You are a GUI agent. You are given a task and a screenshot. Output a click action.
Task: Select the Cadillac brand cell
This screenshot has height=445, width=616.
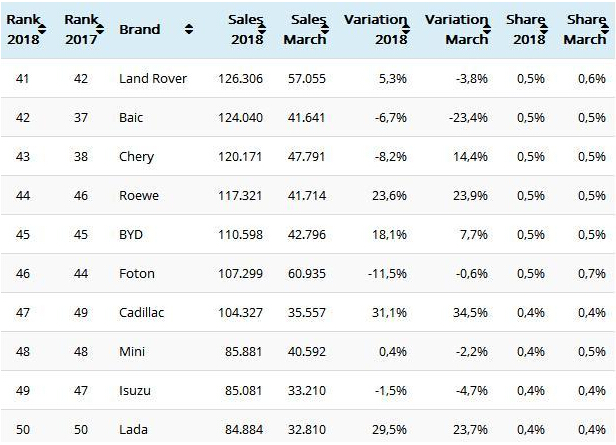pyautogui.click(x=141, y=313)
